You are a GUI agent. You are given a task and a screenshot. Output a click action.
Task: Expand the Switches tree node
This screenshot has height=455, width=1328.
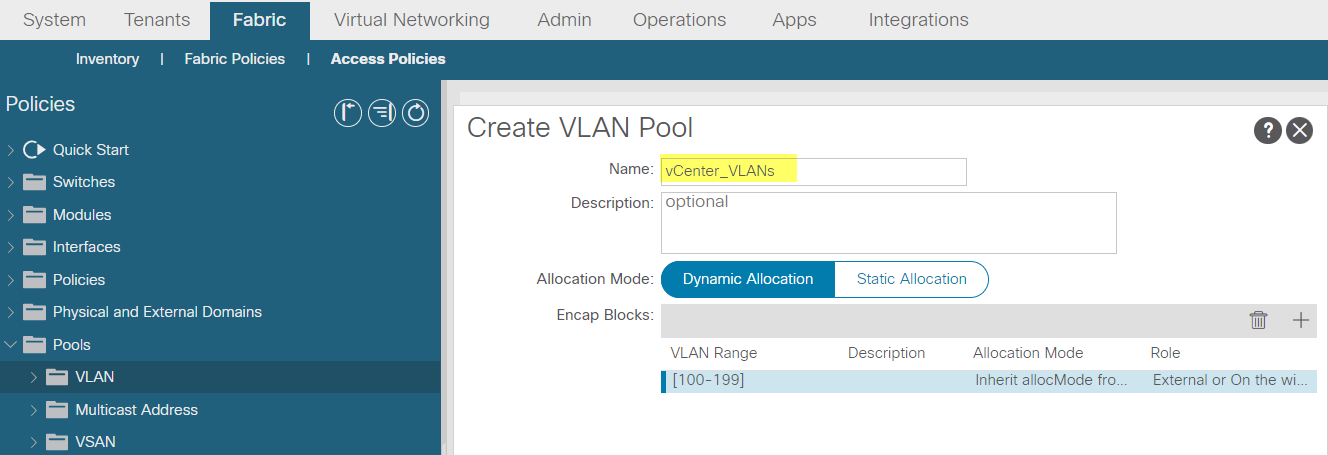pyautogui.click(x=11, y=182)
